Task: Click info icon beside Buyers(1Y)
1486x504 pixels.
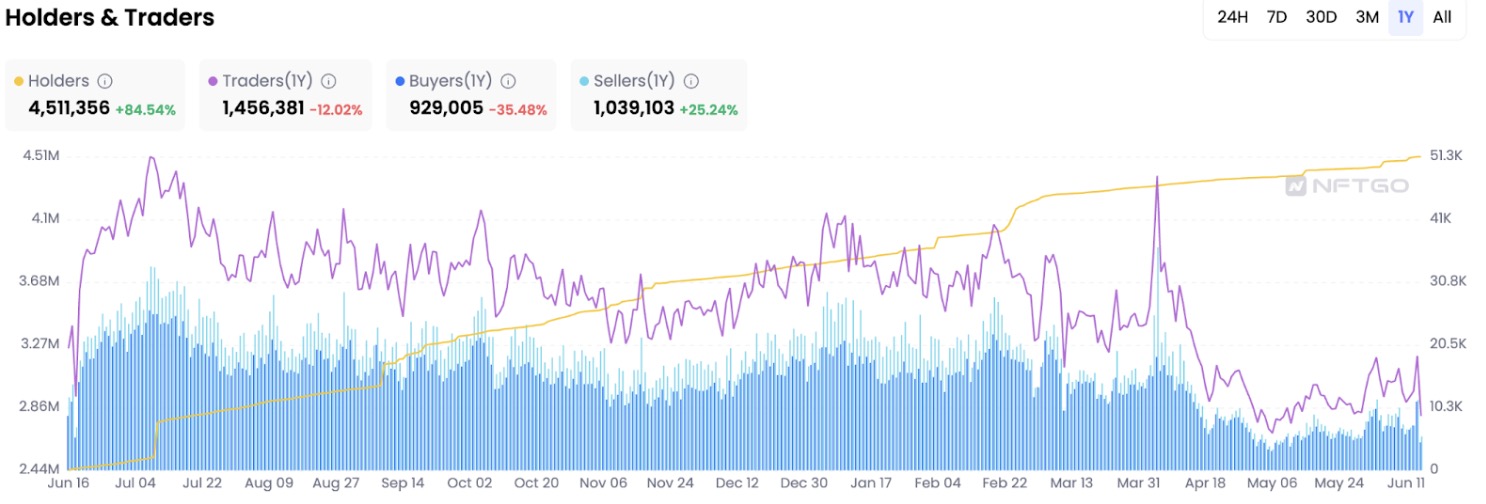Action: [x=508, y=82]
